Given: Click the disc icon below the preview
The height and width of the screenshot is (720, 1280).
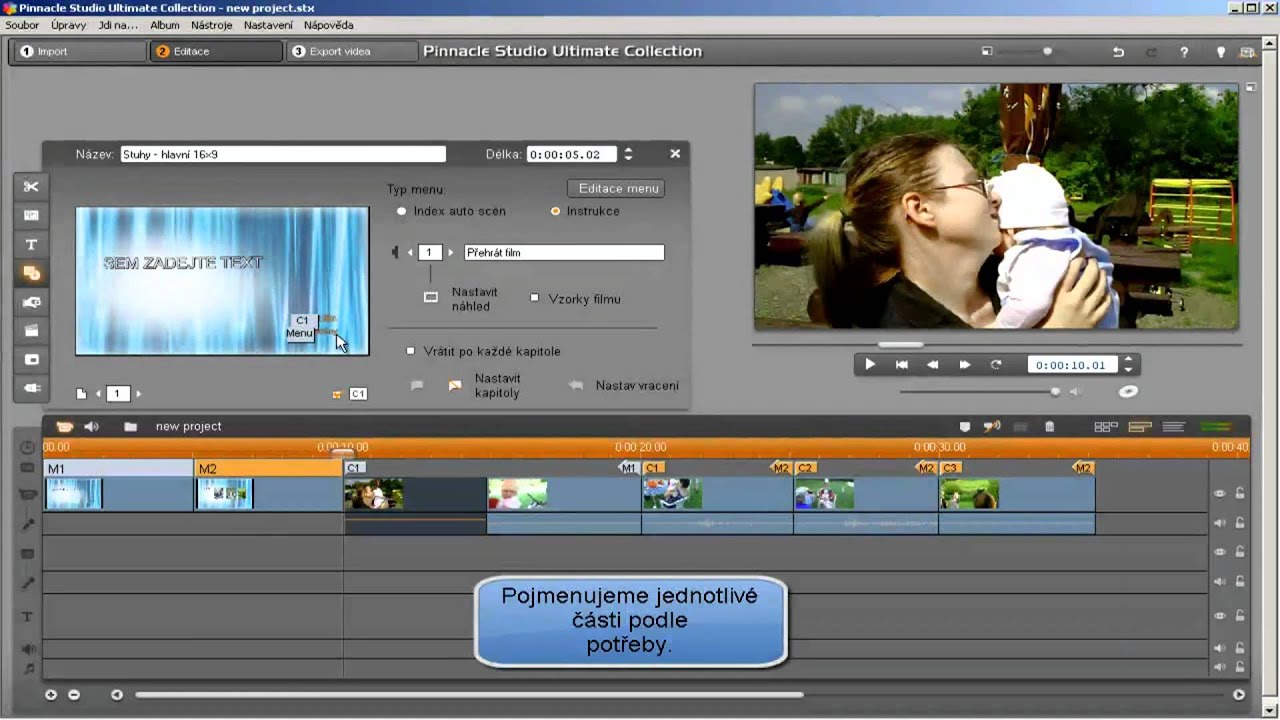Looking at the screenshot, I should tap(1128, 391).
